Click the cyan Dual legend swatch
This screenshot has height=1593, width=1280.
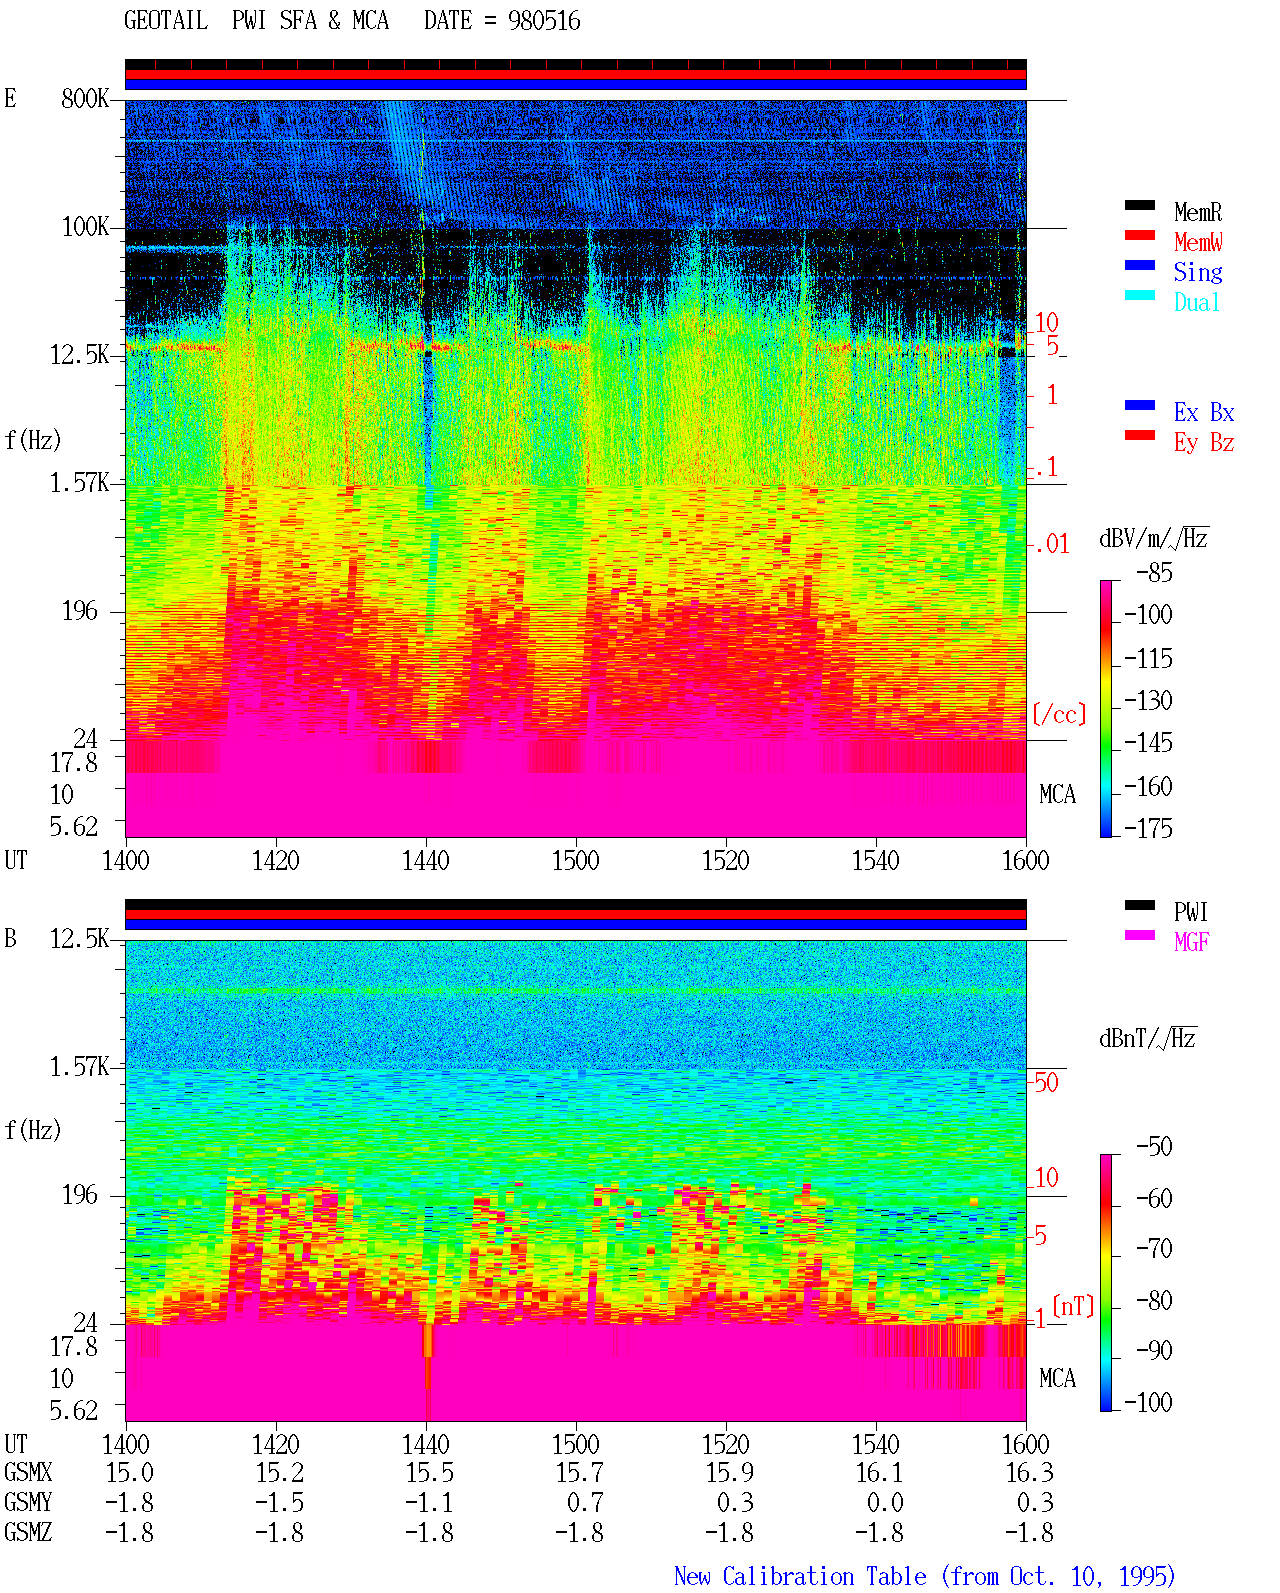(x=1140, y=295)
